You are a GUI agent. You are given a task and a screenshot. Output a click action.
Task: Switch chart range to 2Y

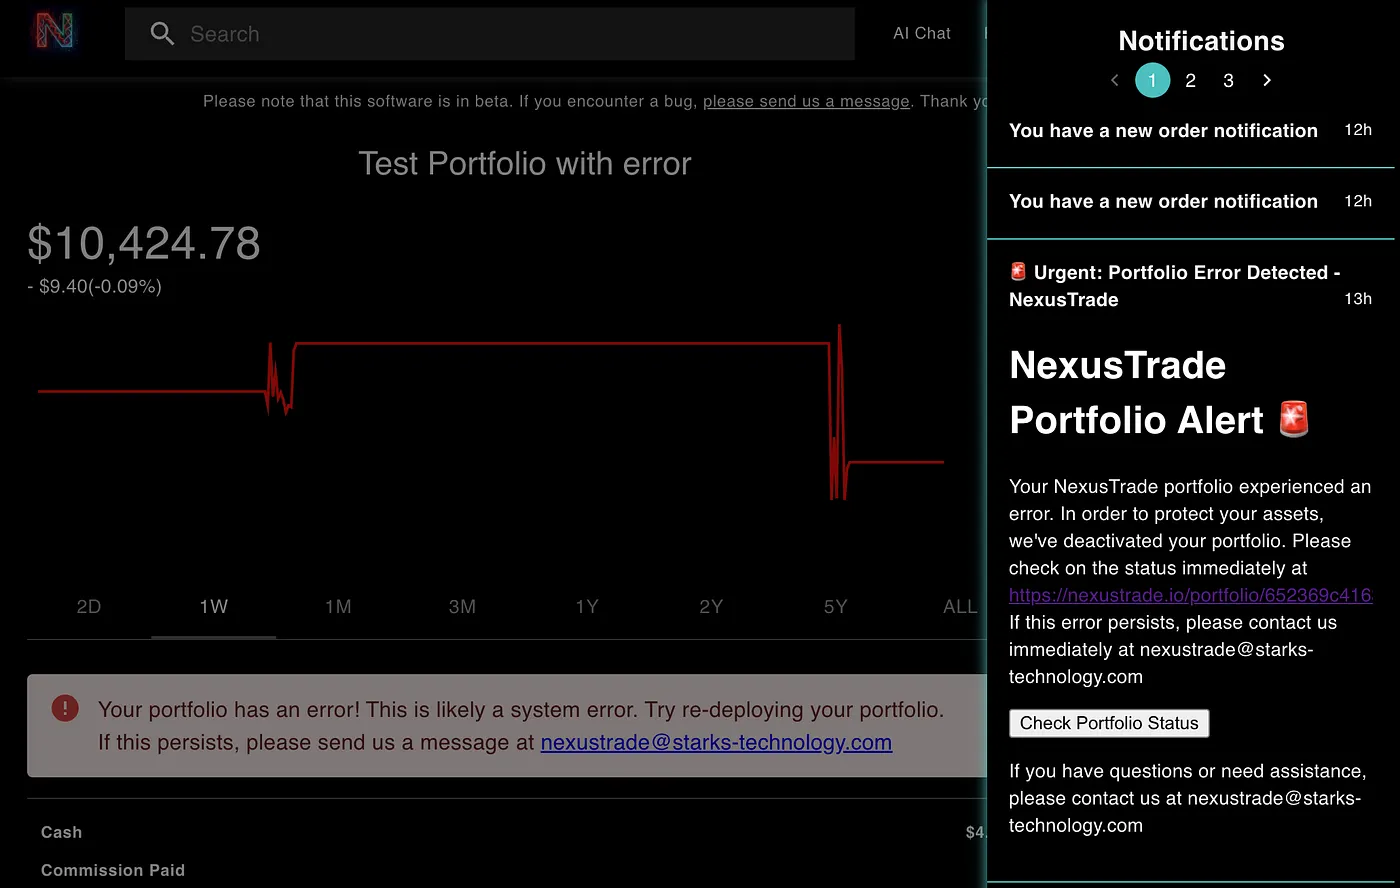click(x=711, y=607)
